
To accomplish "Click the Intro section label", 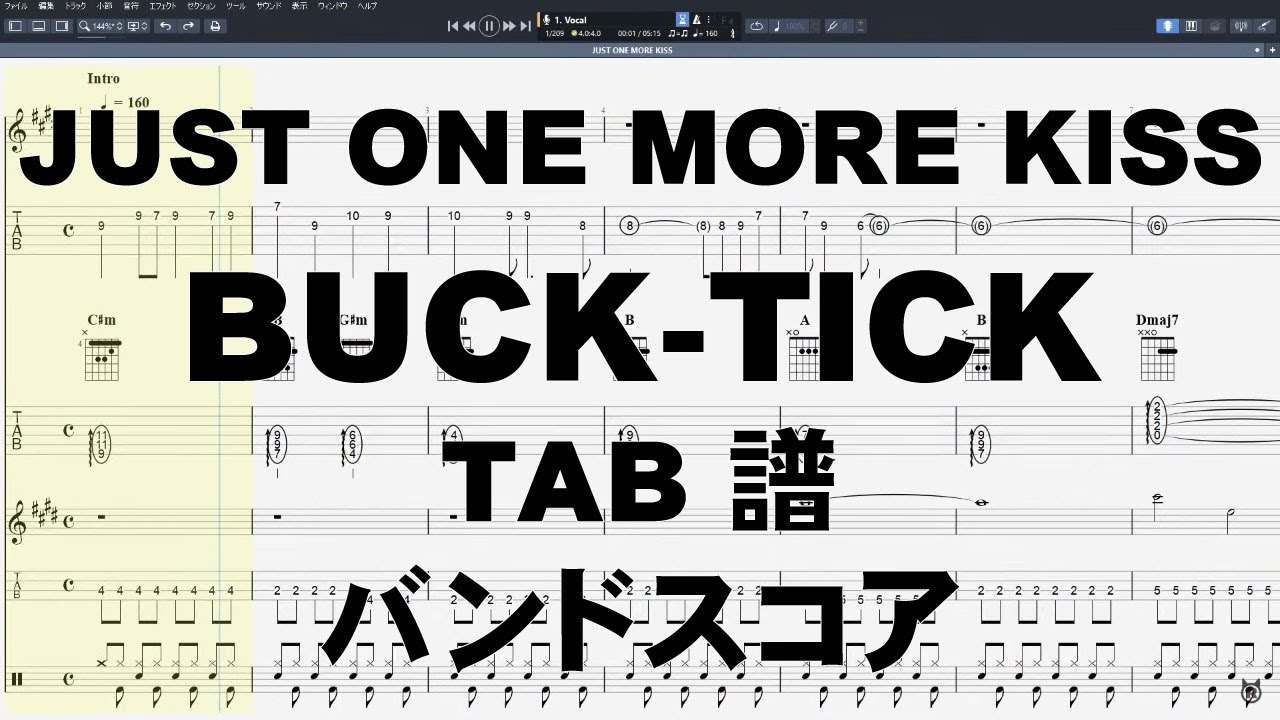I will (103, 78).
